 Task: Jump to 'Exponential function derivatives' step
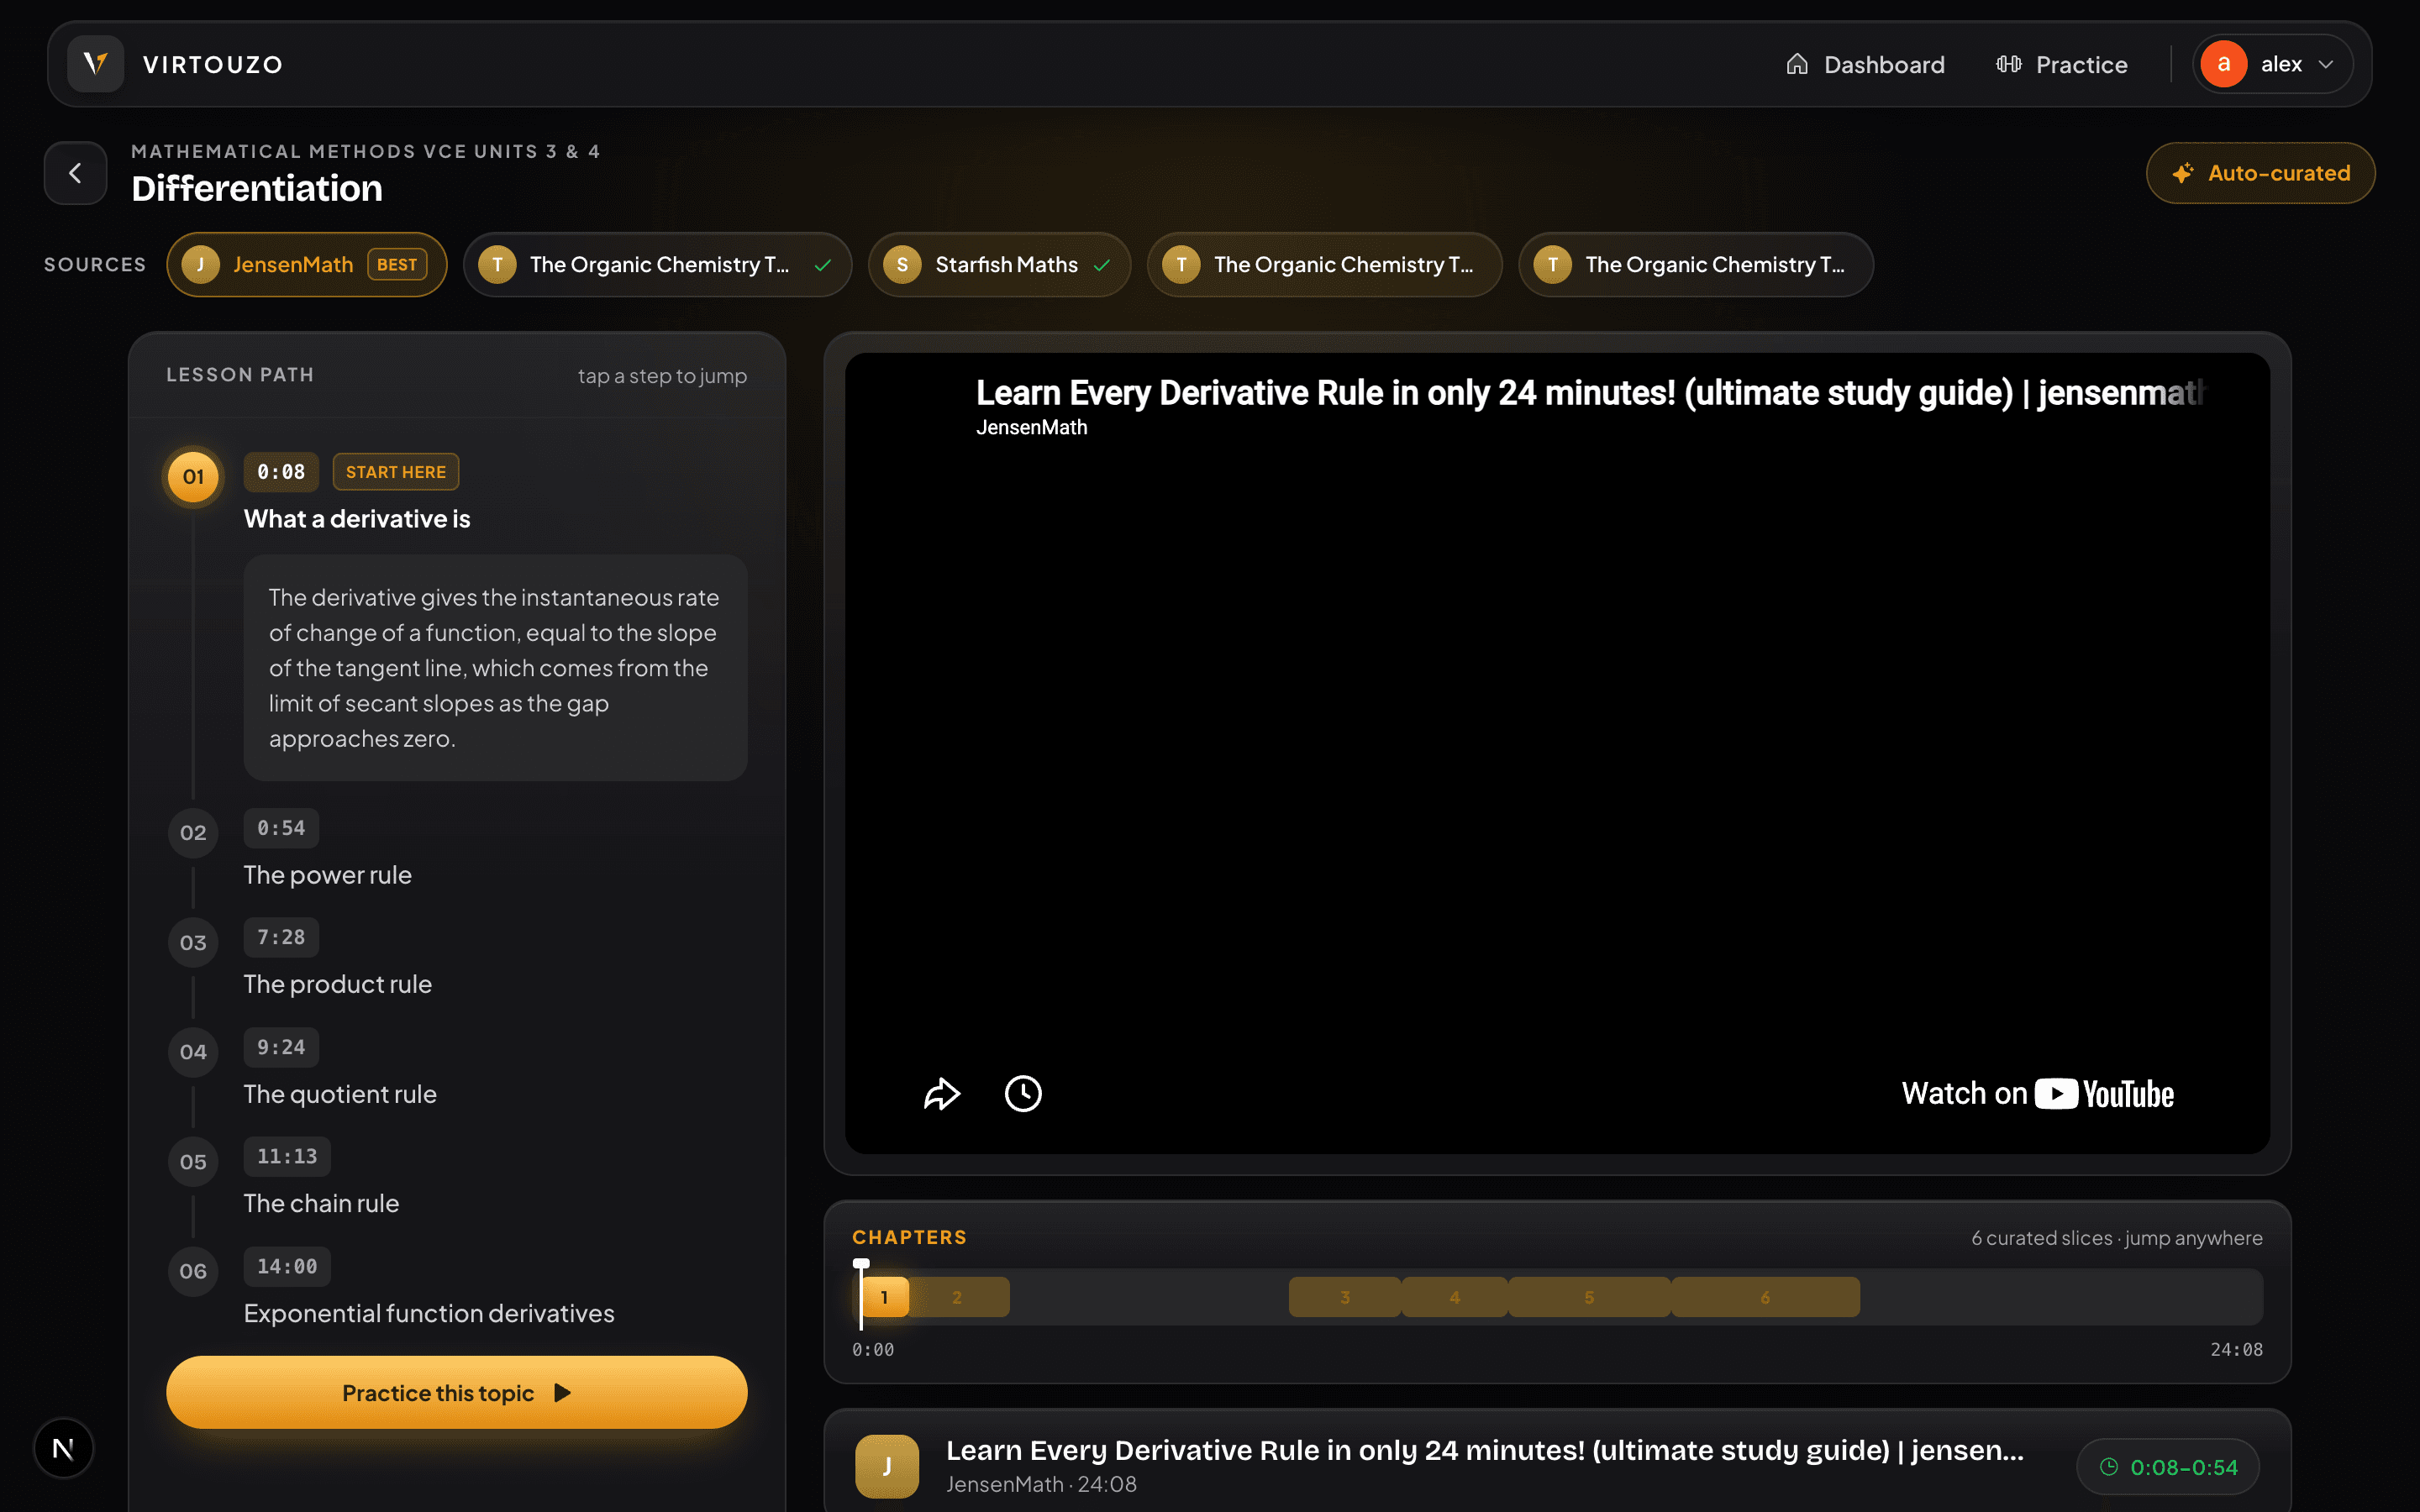coord(429,1313)
